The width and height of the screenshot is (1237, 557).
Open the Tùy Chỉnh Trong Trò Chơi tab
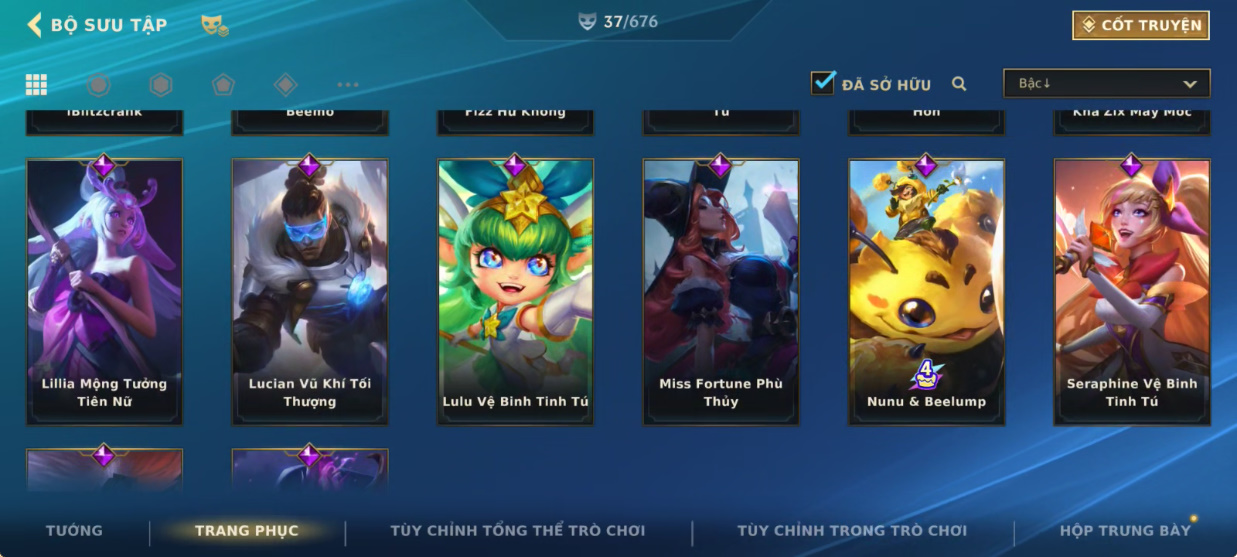coord(852,531)
